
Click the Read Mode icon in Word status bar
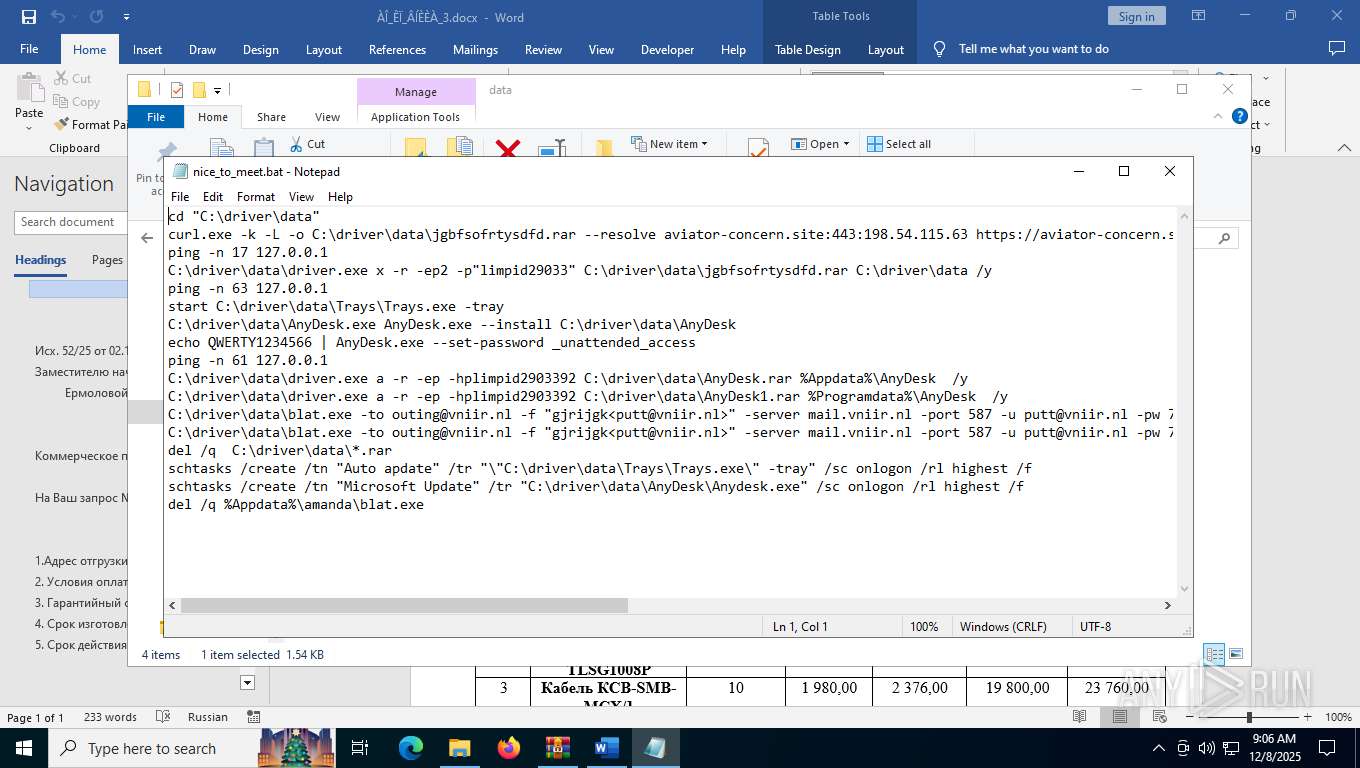click(x=1080, y=717)
